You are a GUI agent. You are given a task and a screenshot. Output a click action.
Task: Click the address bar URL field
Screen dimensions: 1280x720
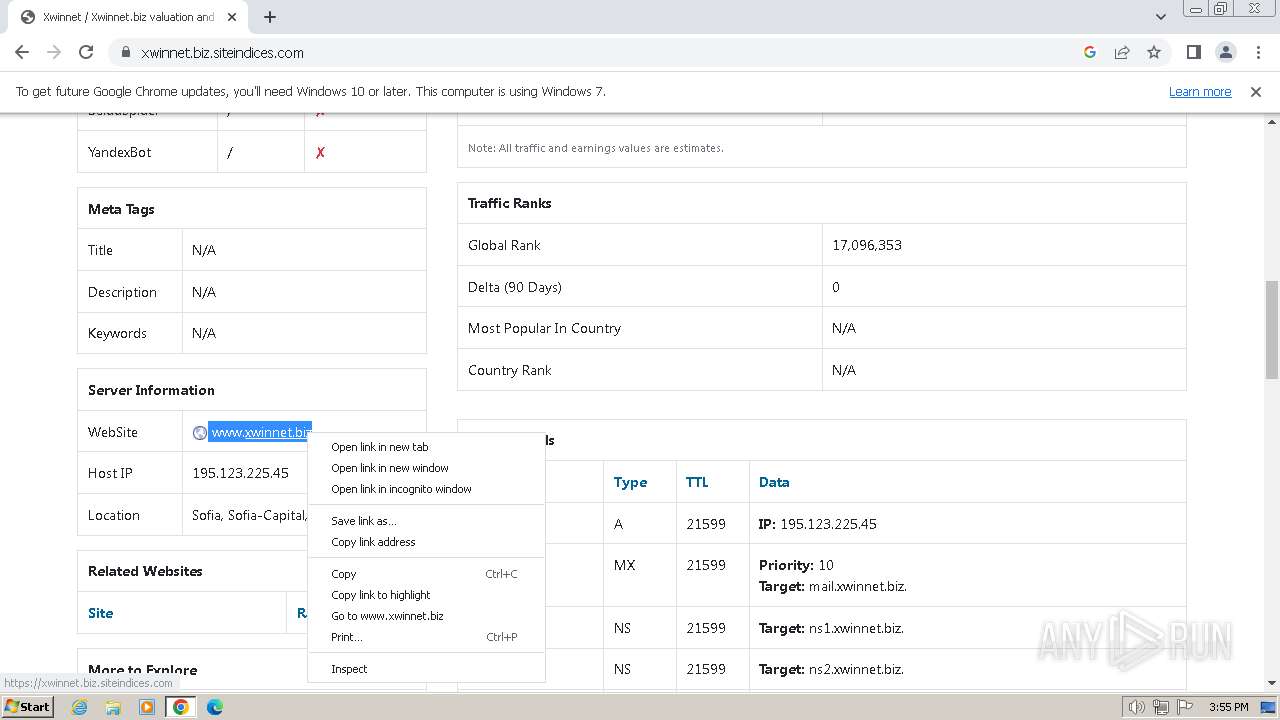600,52
